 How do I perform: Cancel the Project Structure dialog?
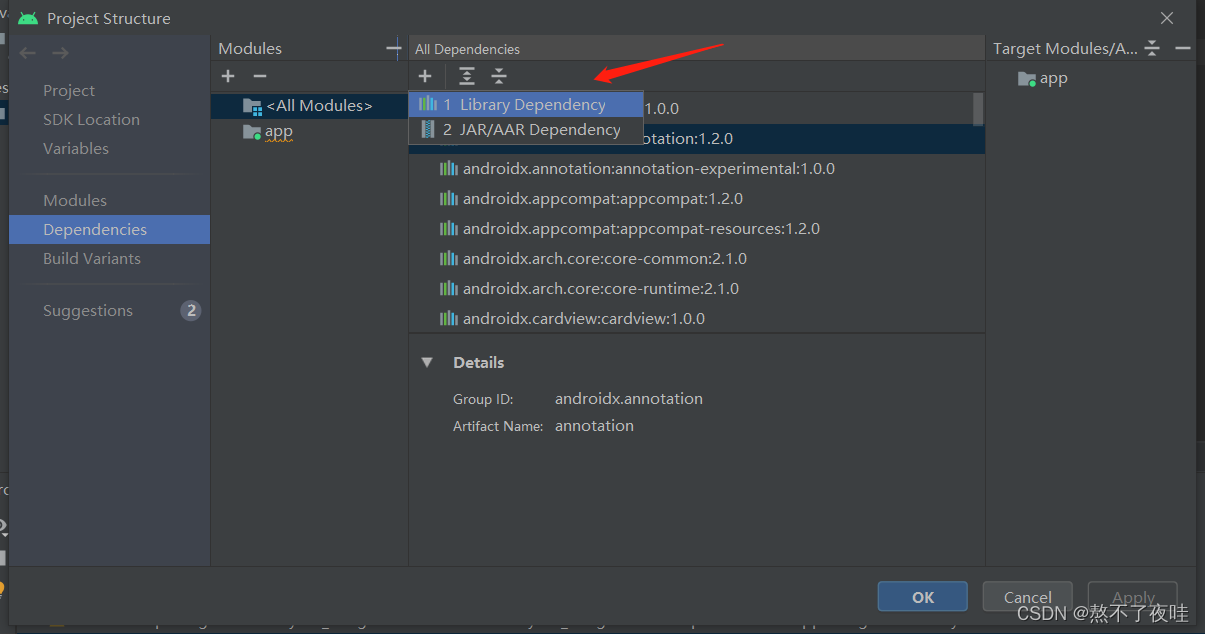coord(1027,596)
